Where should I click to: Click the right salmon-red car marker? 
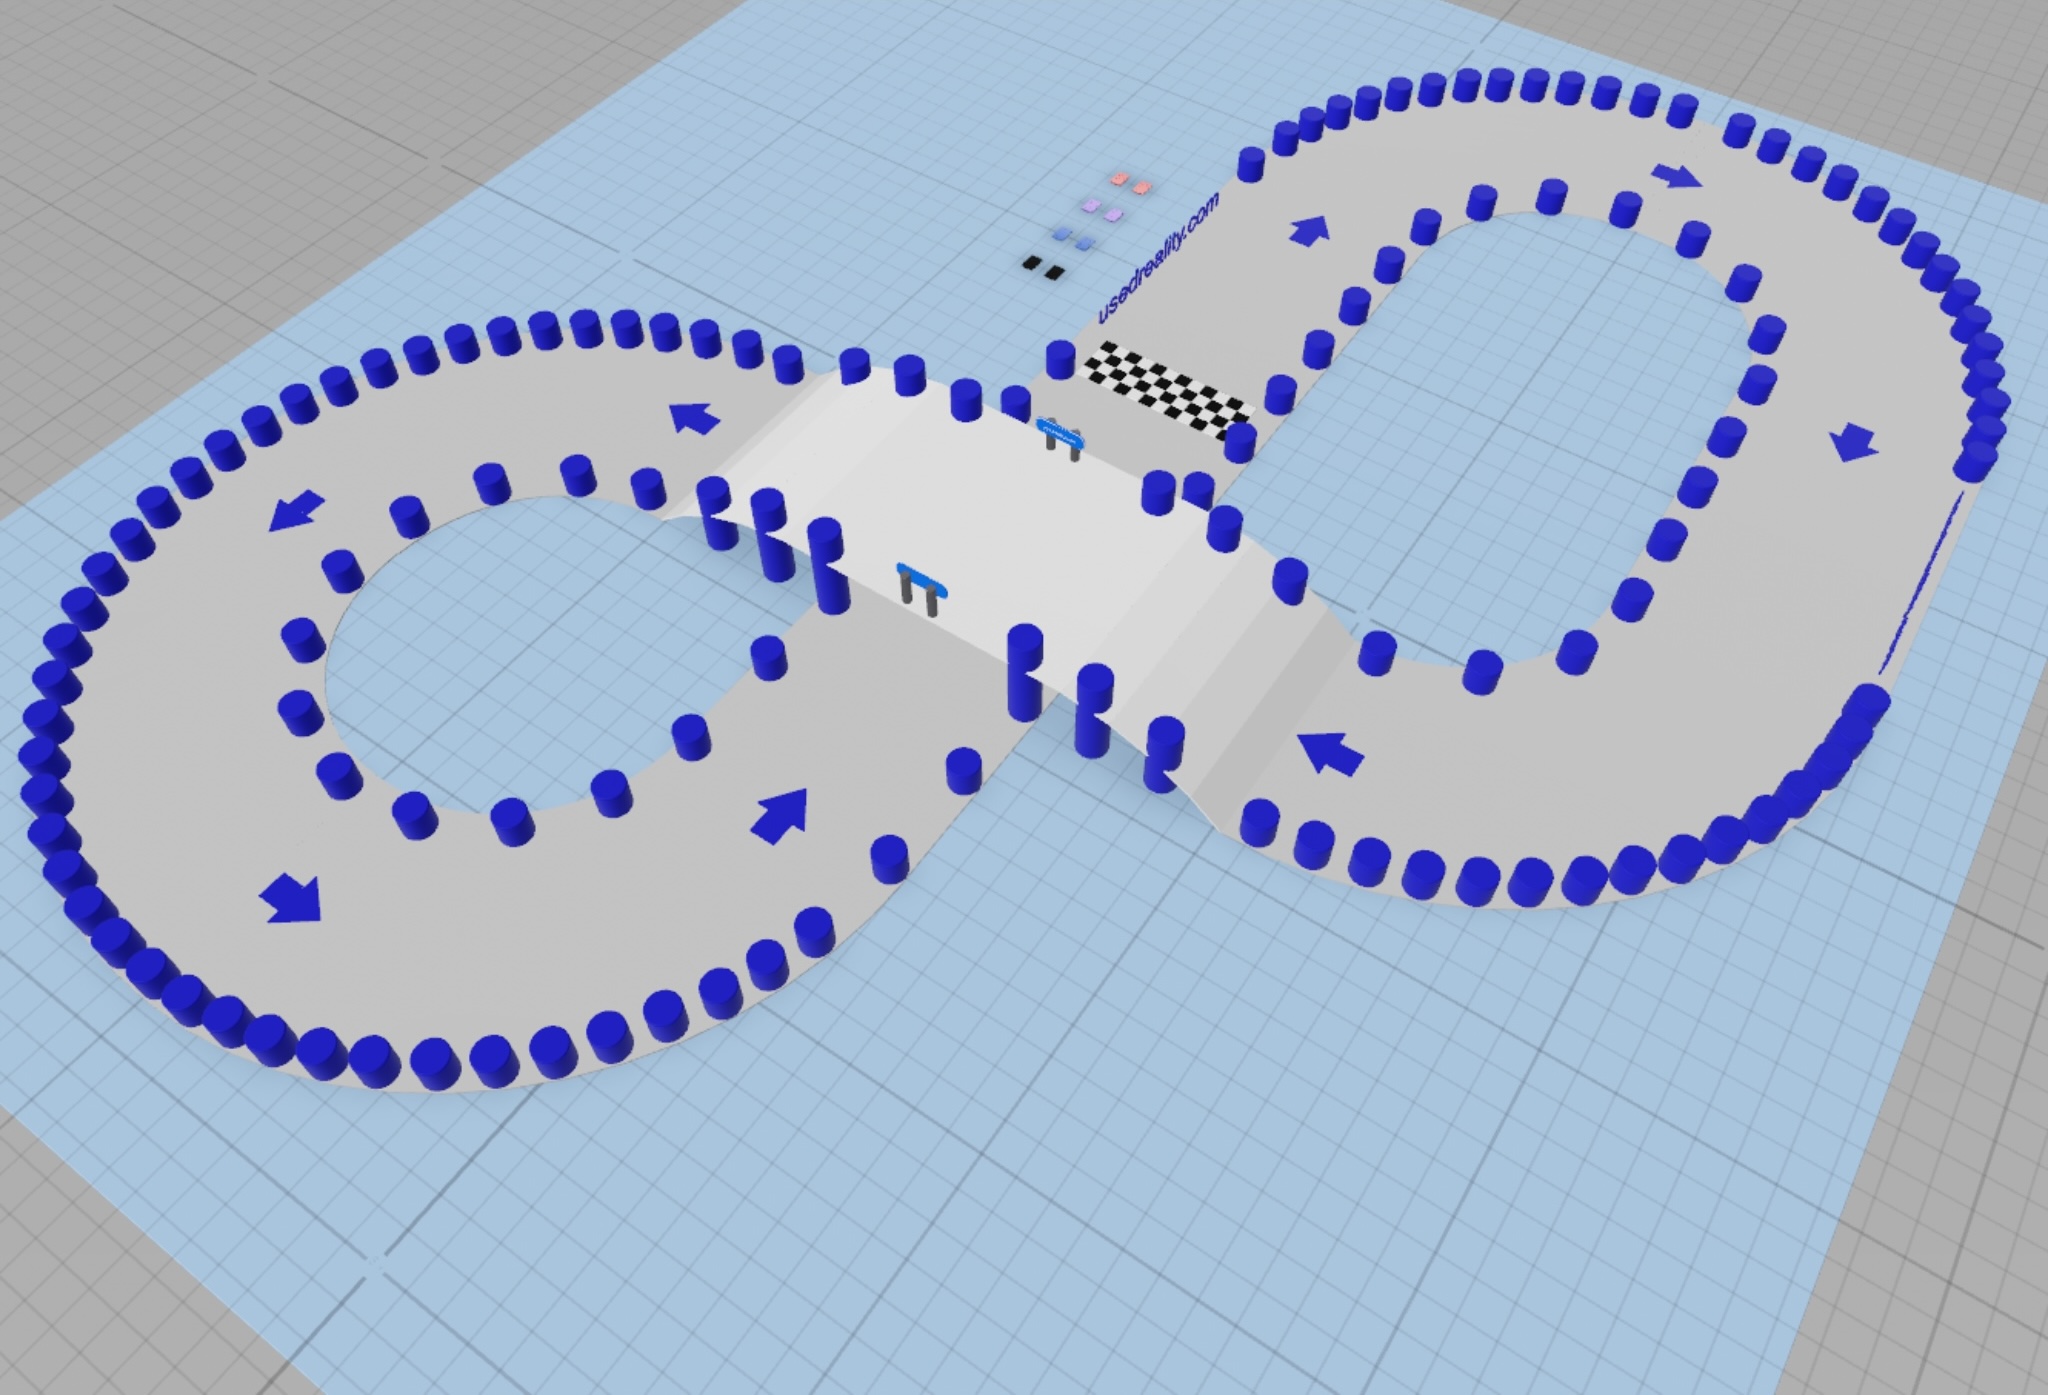[1141, 186]
